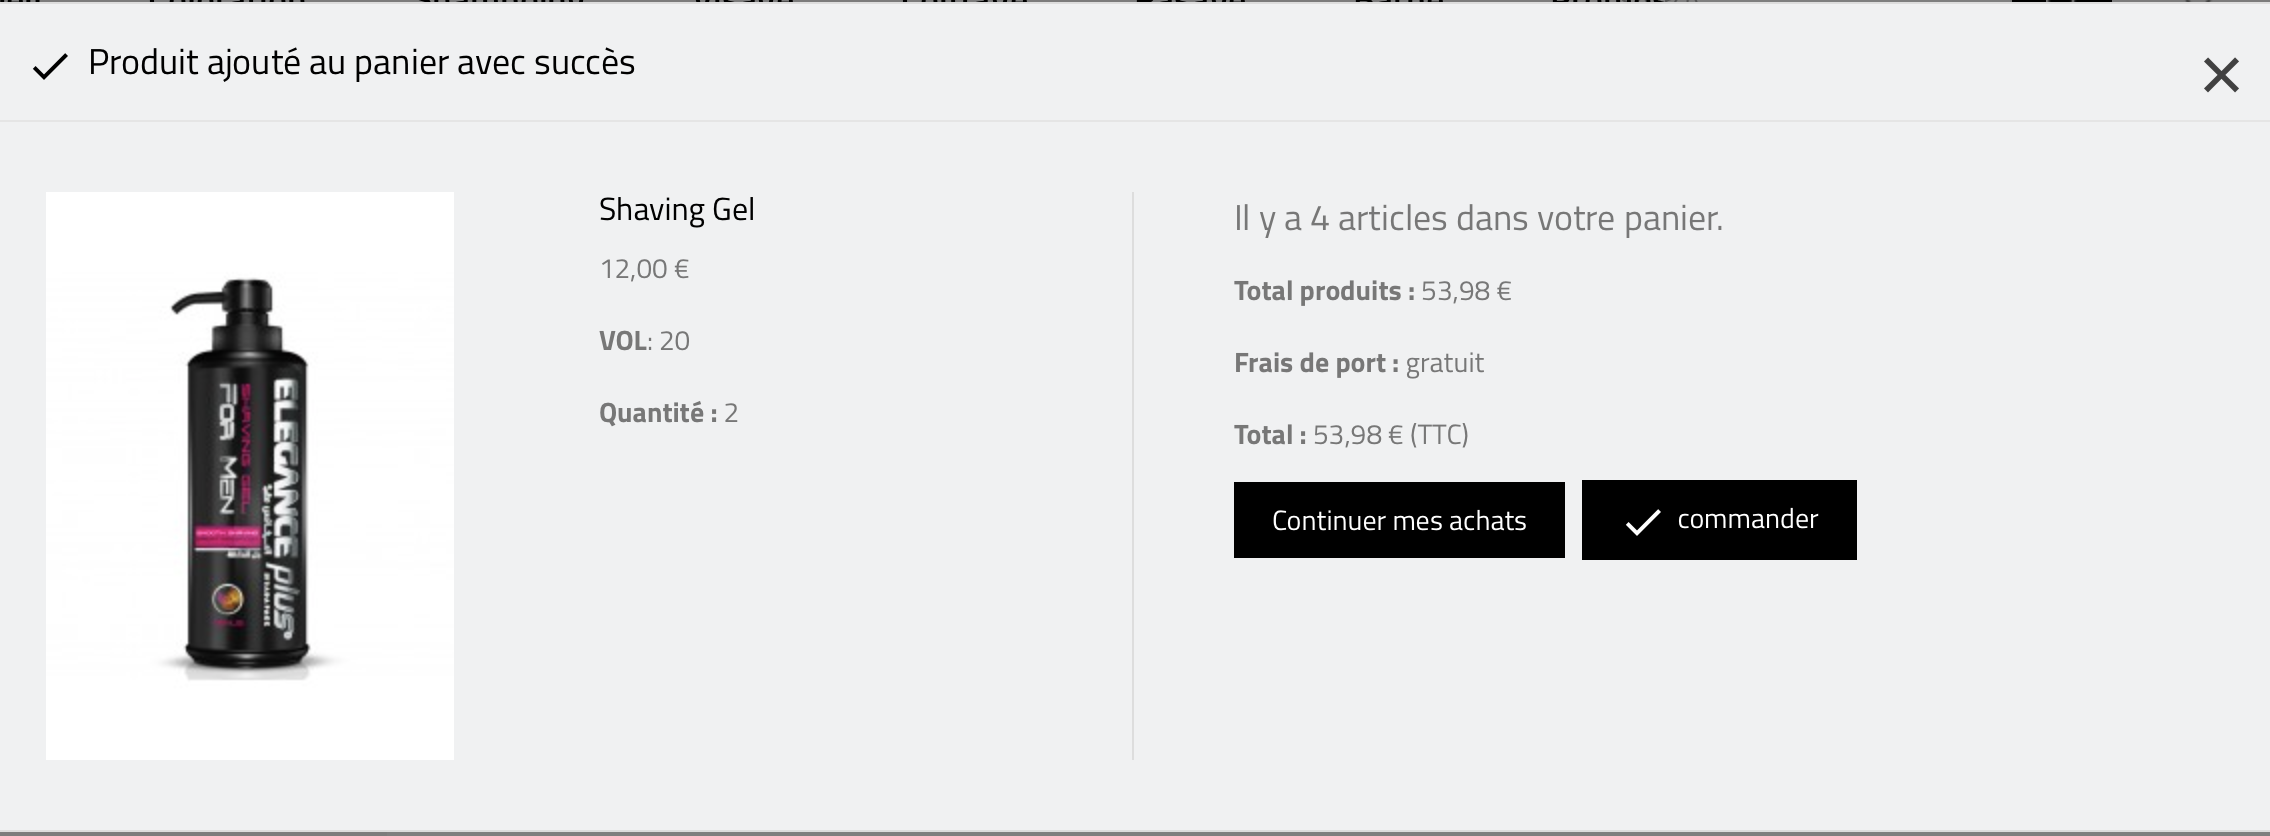The width and height of the screenshot is (2270, 836).
Task: Click the success checkmark beside the header message
Action: (50, 67)
